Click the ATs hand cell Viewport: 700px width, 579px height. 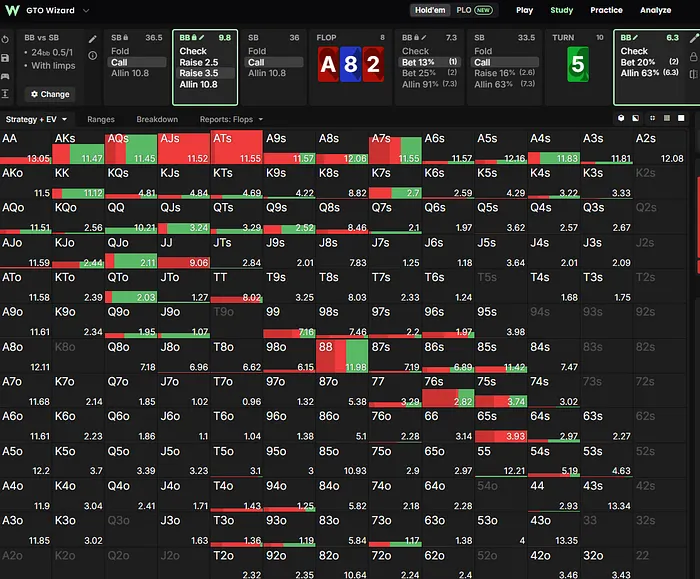(237, 147)
